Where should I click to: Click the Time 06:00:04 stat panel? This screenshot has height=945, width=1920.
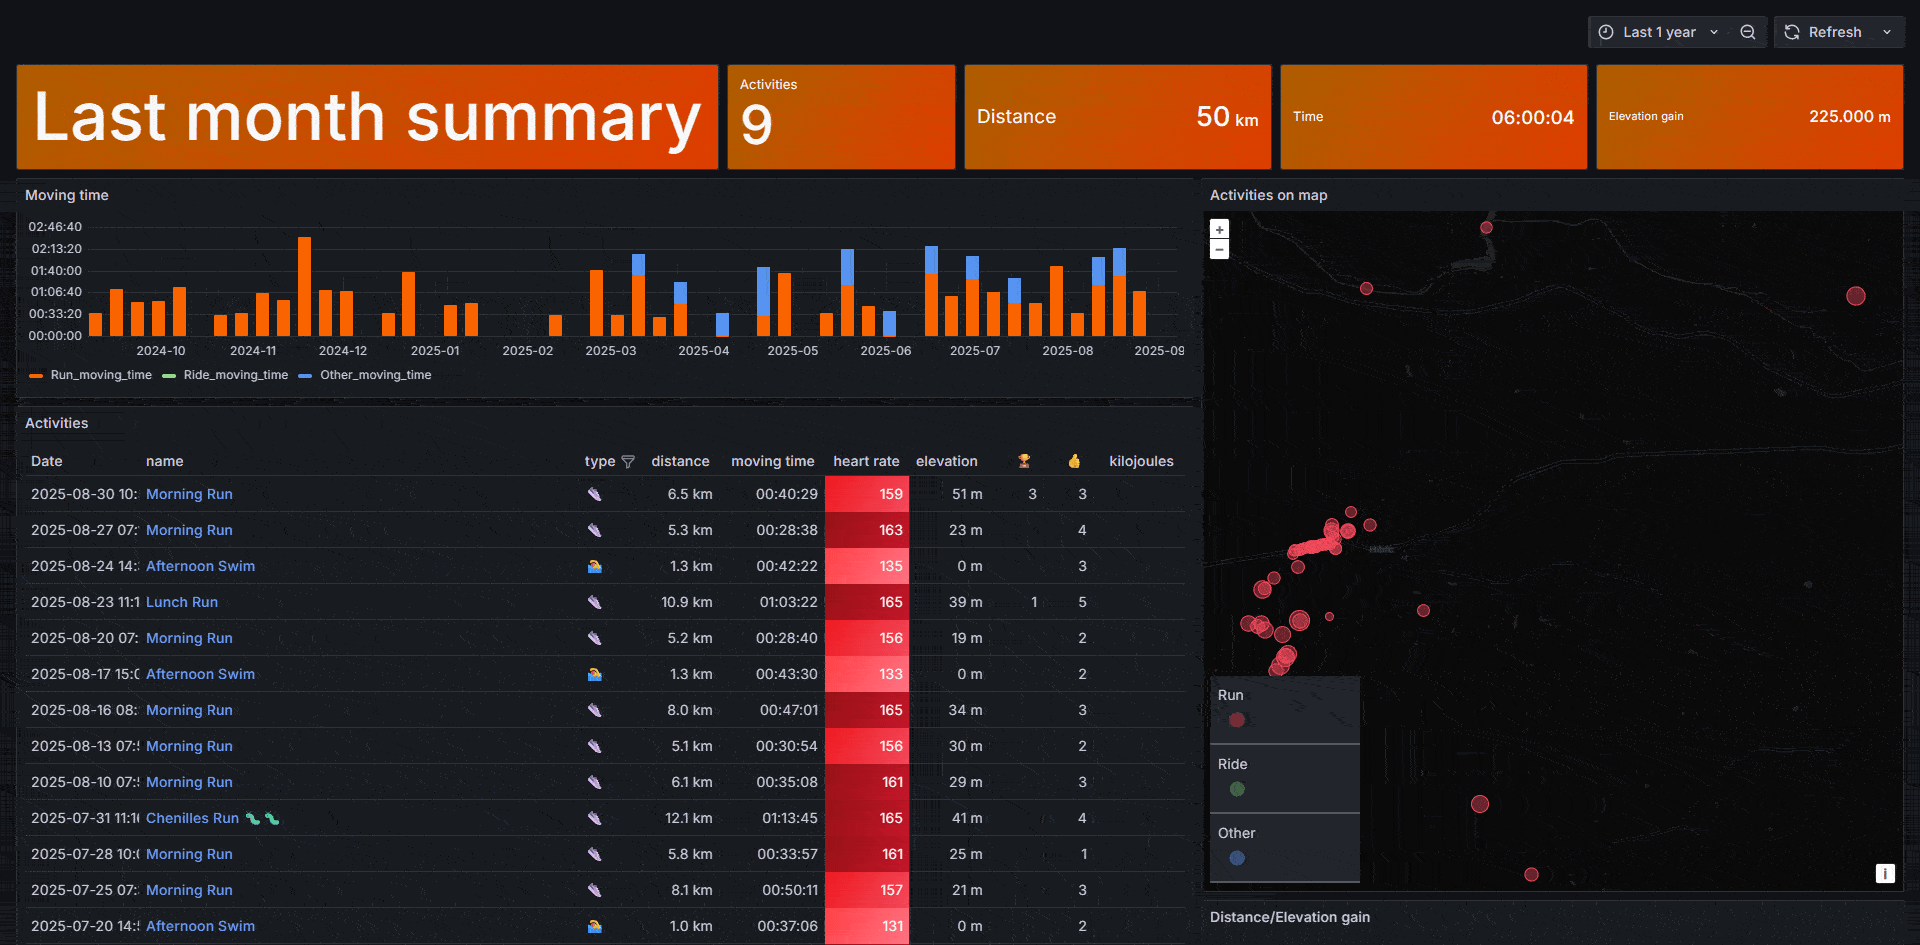point(1433,117)
